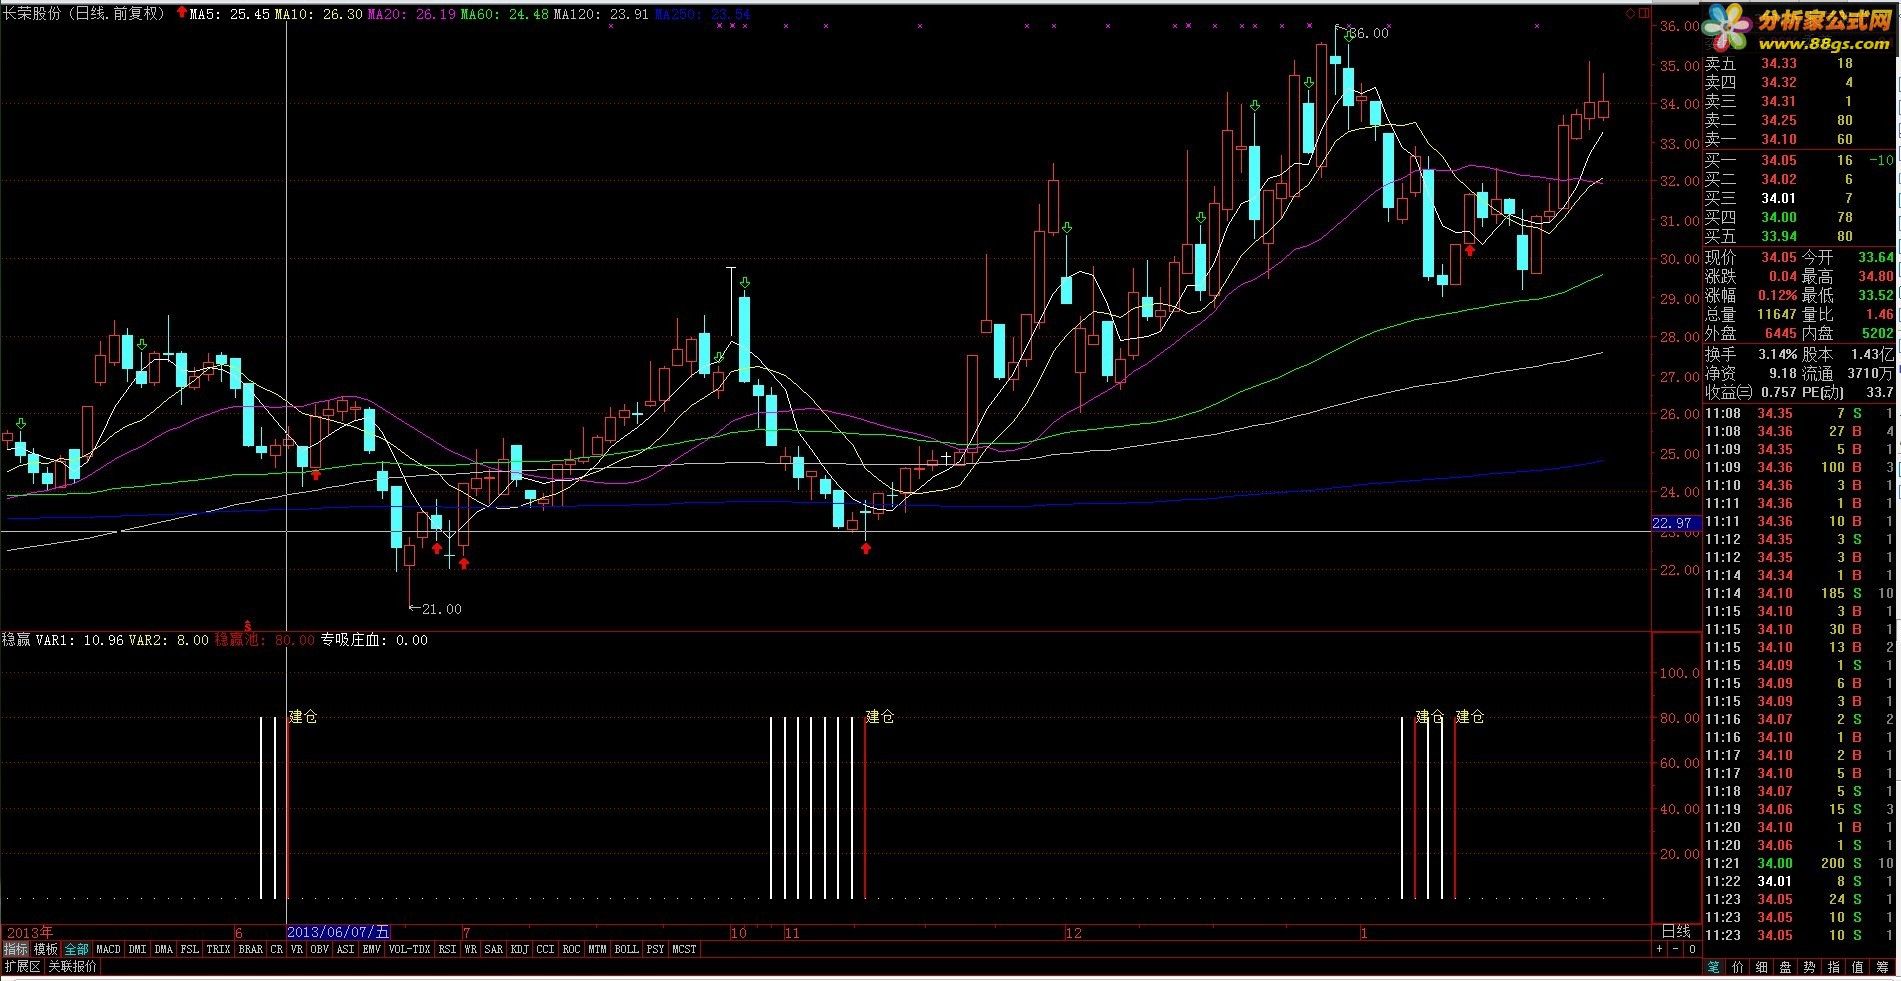Select the BOLL indicator tab
The width and height of the screenshot is (1901, 981).
pos(627,949)
